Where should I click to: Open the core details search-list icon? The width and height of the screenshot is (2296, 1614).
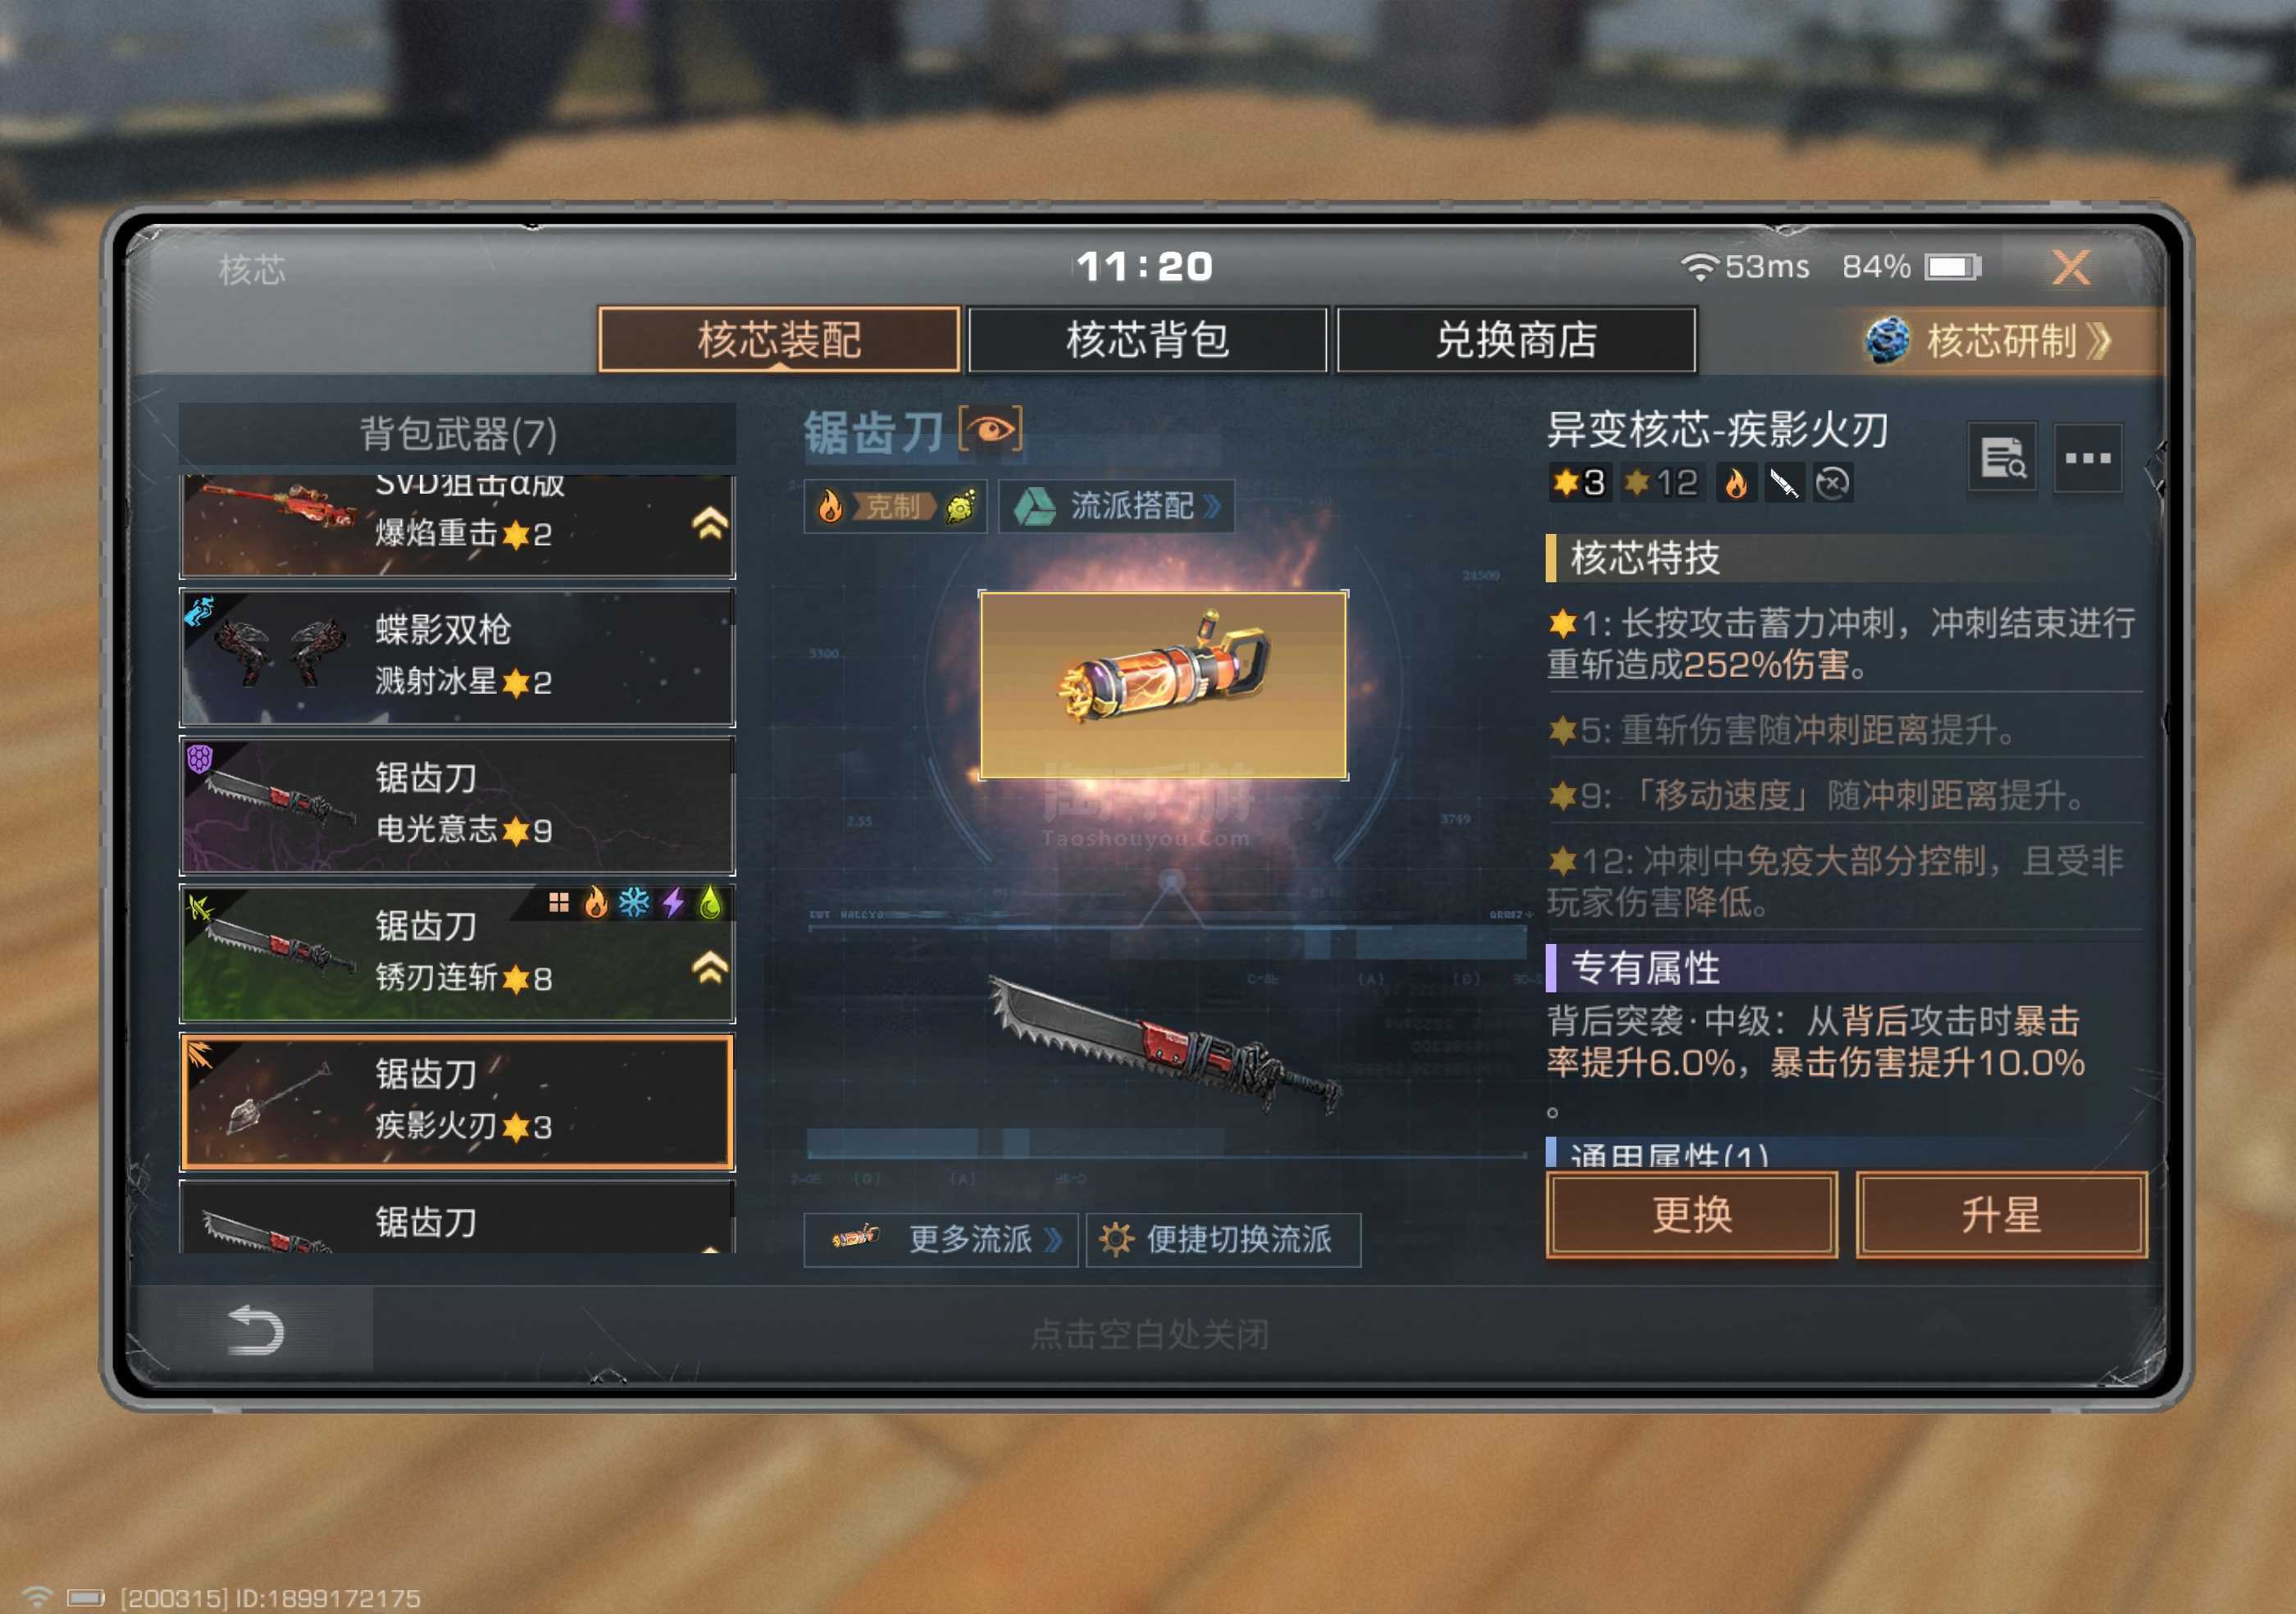coord(2002,458)
